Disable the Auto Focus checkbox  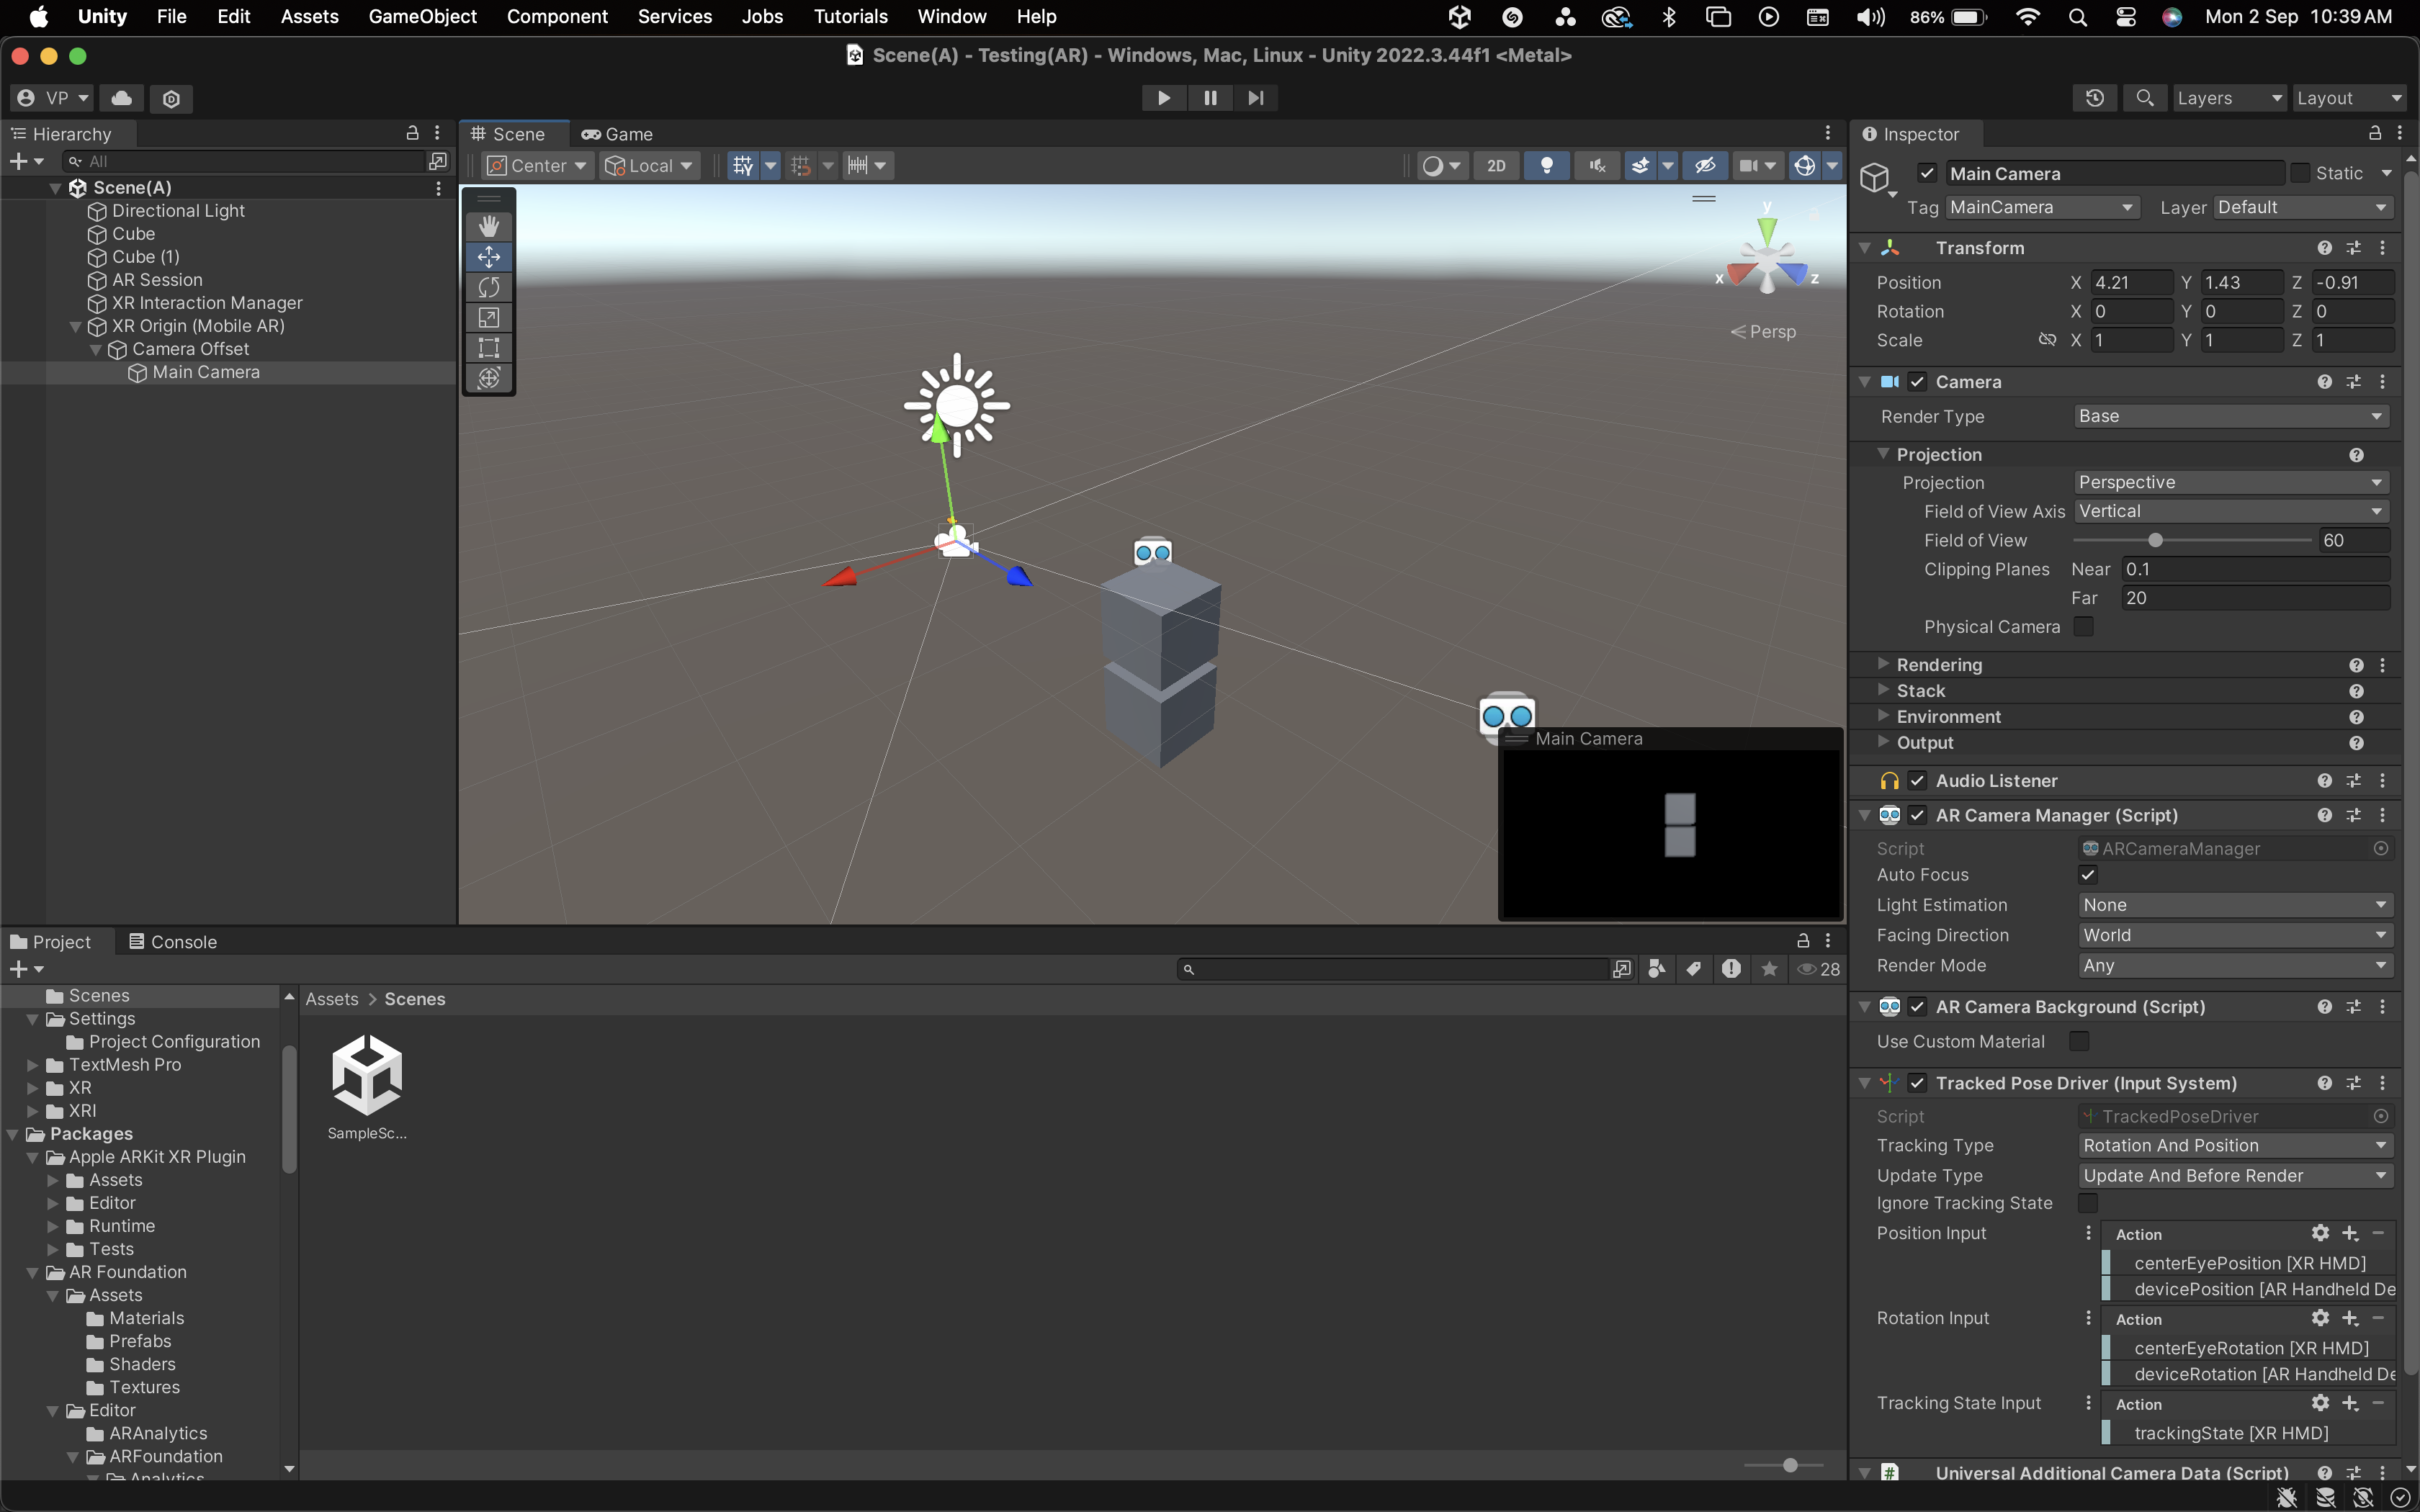2088,875
